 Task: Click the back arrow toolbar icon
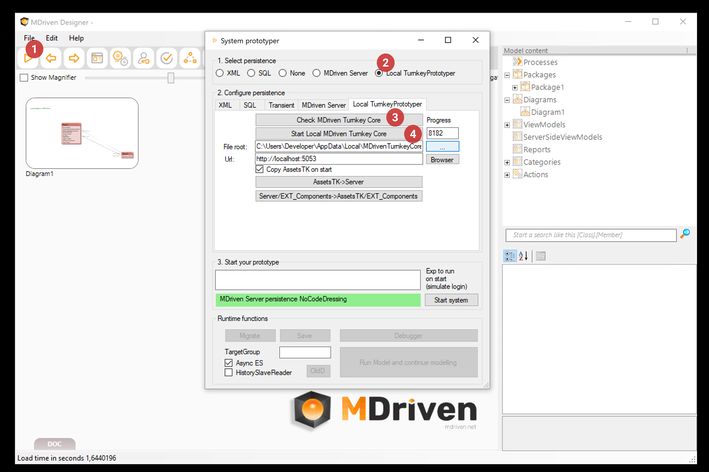point(51,58)
